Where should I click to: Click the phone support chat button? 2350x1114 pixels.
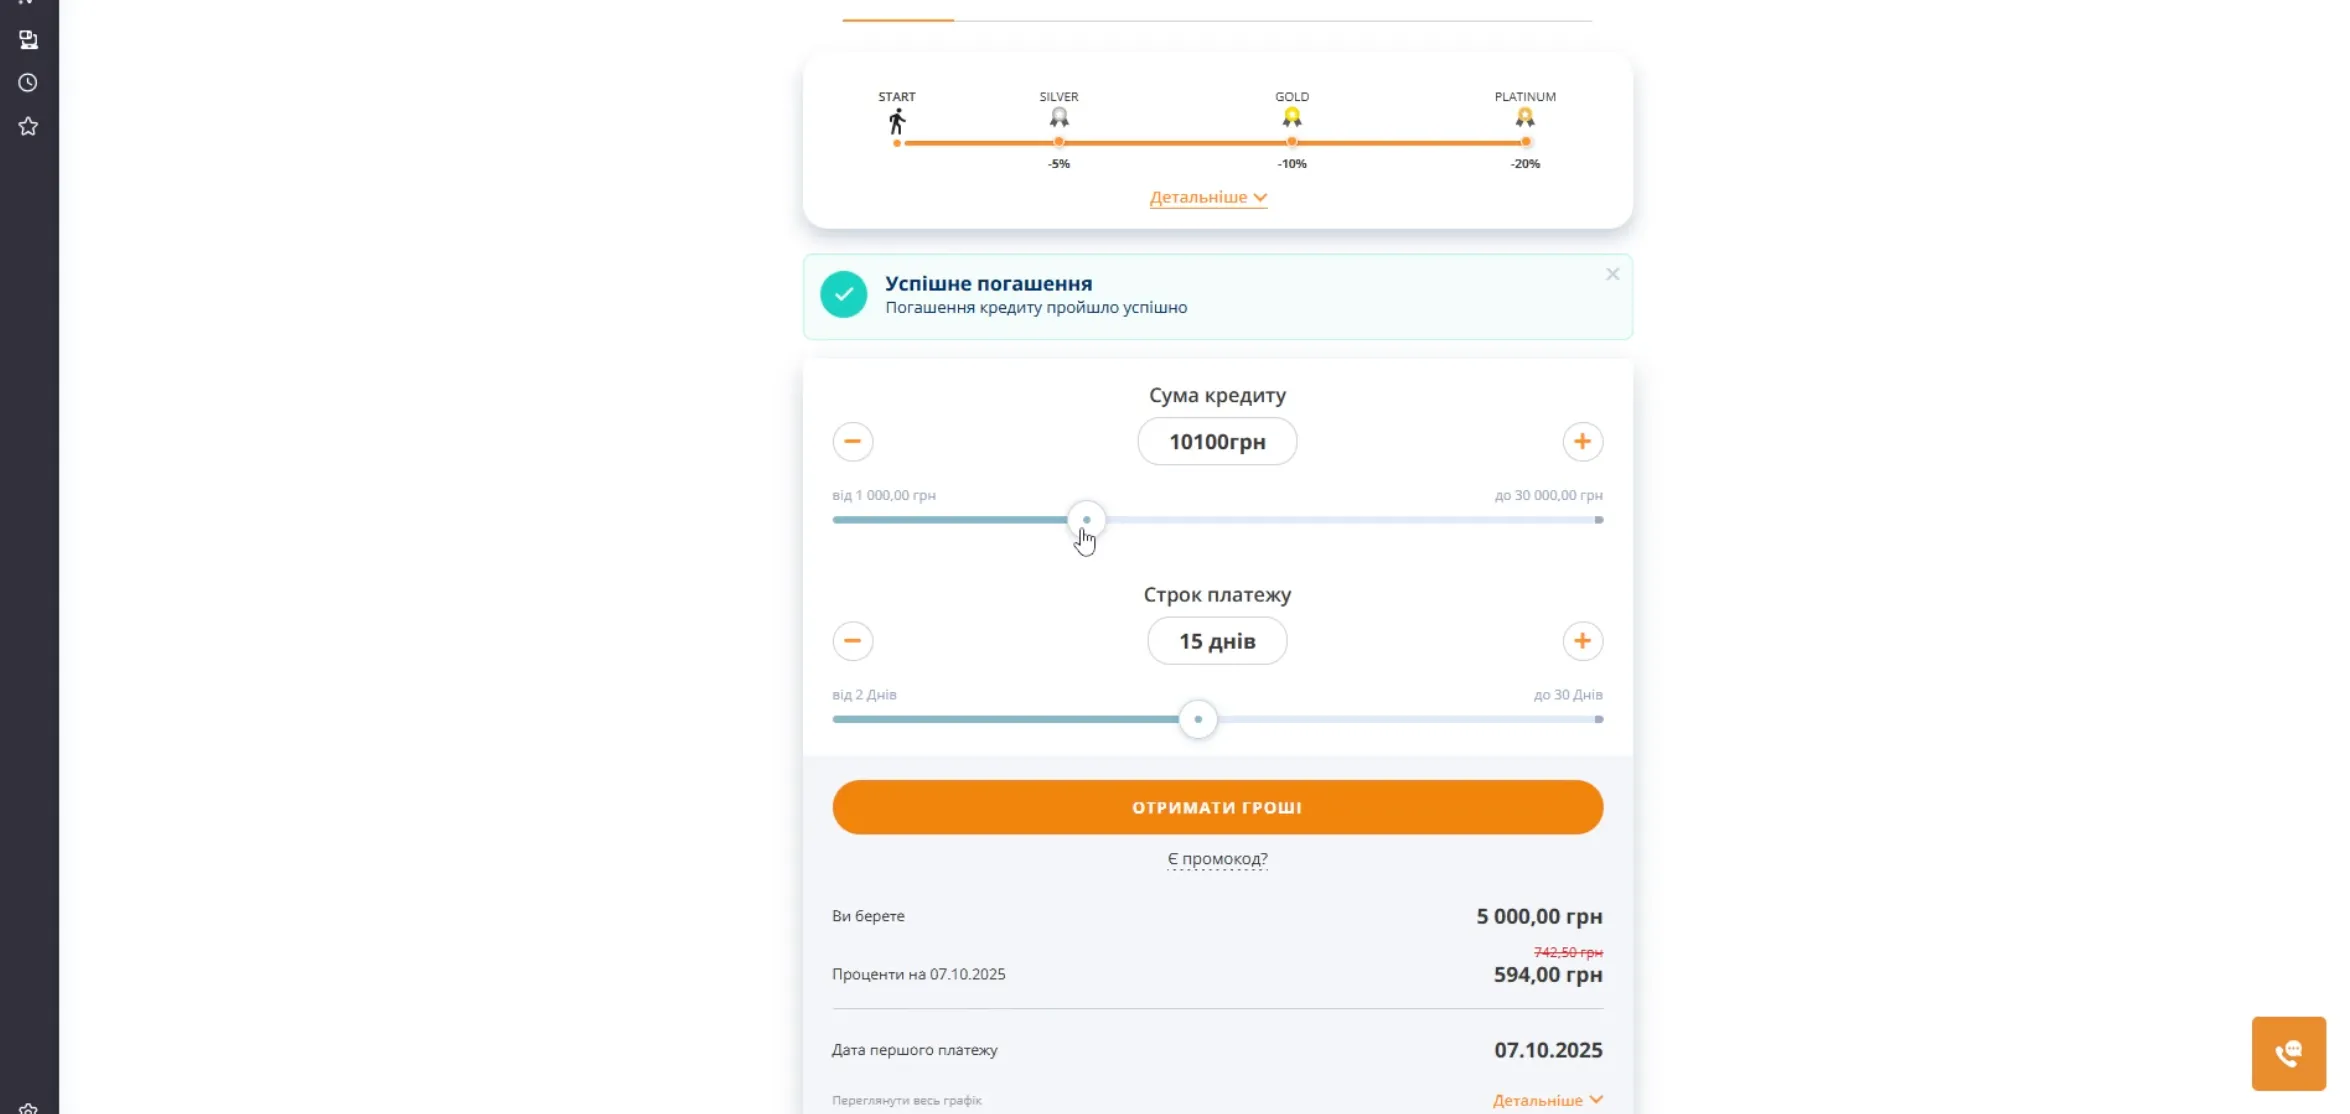coord(2288,1053)
